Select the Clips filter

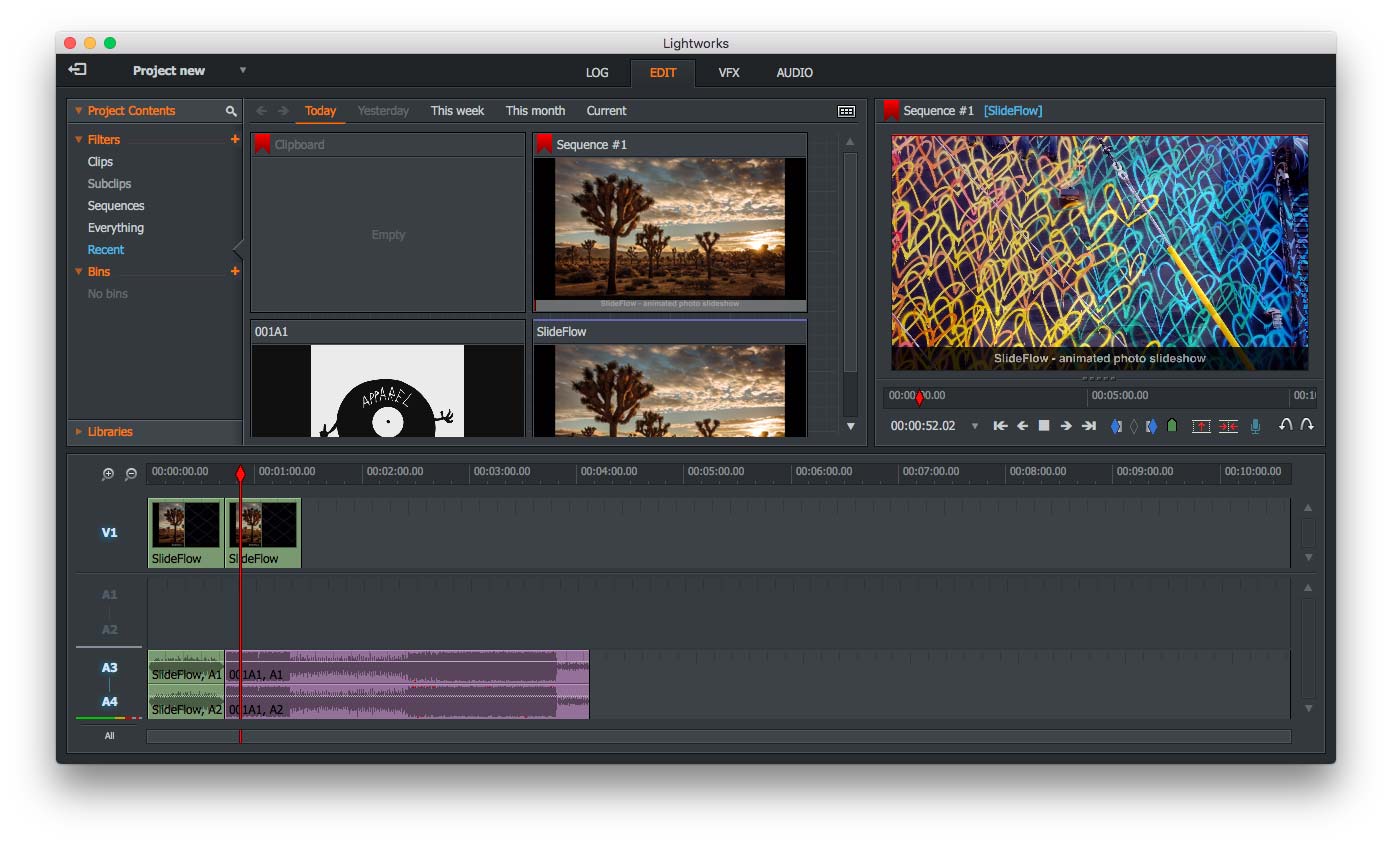(100, 162)
